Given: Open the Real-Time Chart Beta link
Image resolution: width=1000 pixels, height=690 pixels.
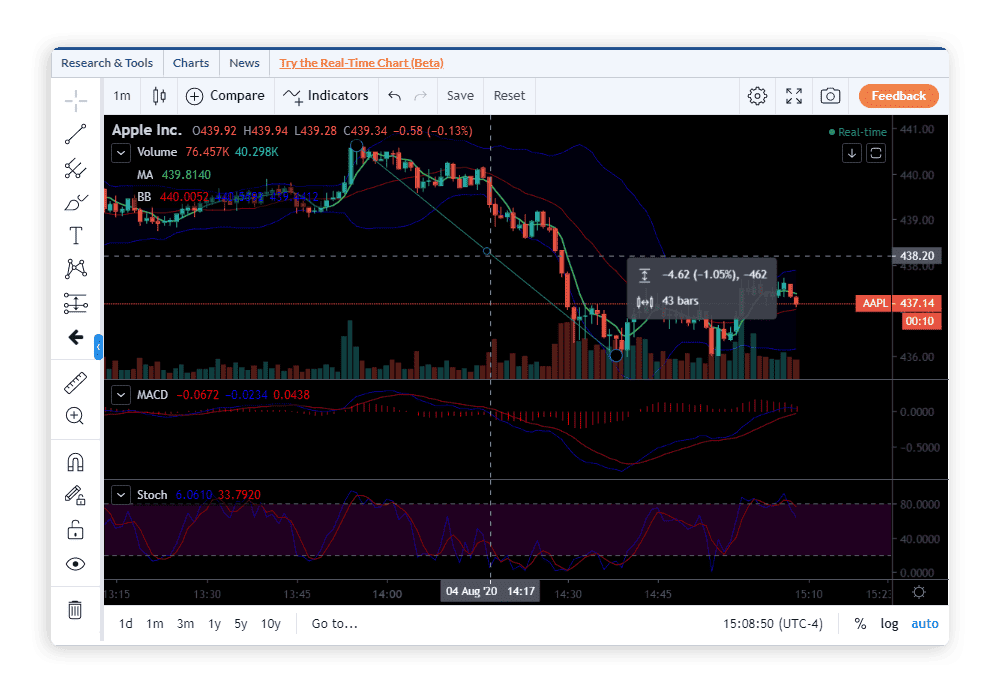Looking at the screenshot, I should 360,62.
